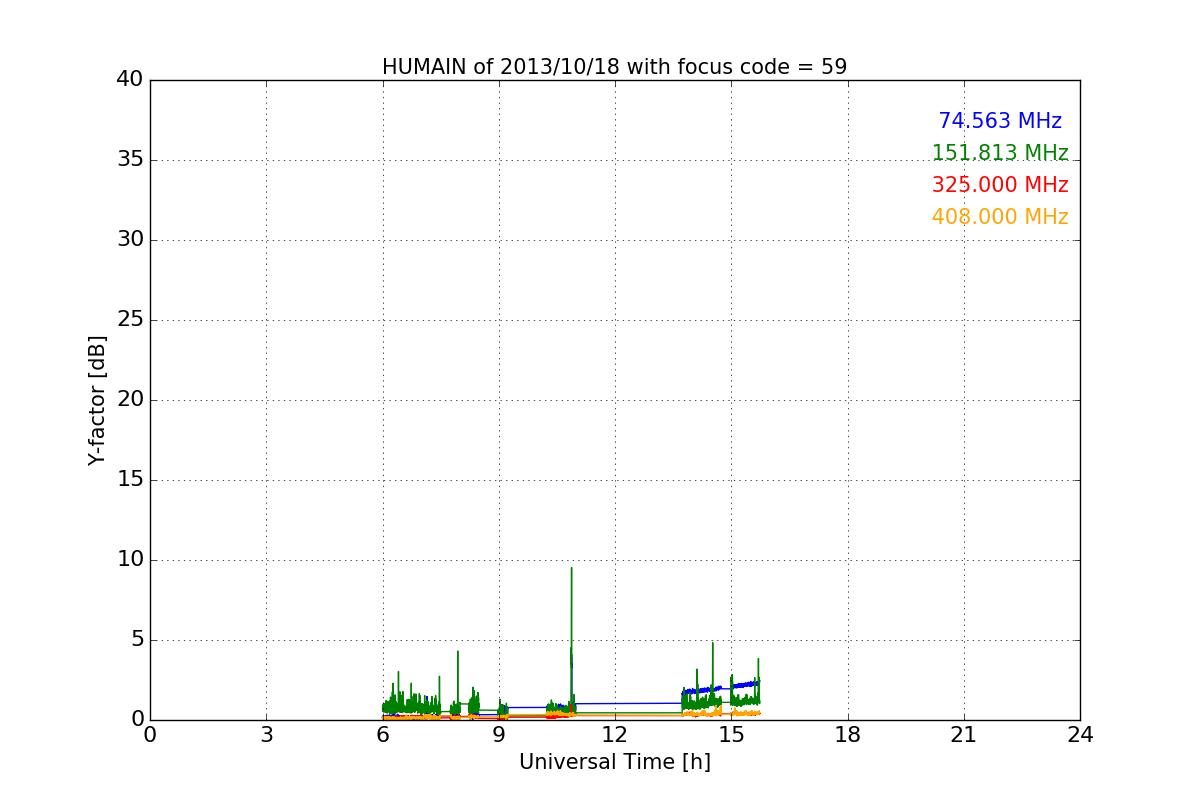Click the "Universal Time [h]" axis label
1200x800 pixels.
(614, 762)
